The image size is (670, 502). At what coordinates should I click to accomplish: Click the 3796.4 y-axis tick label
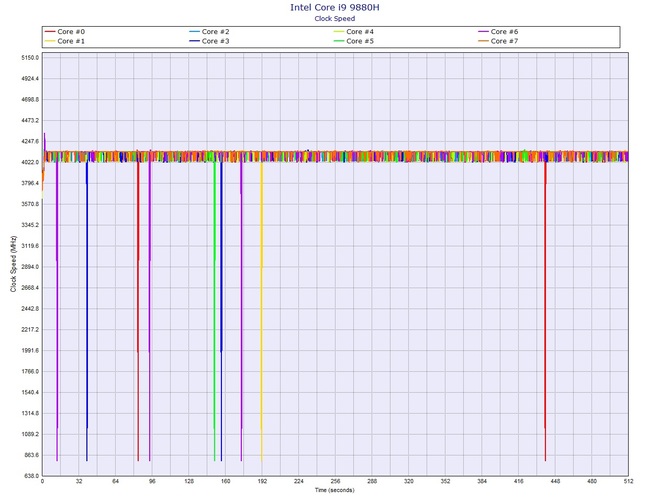tap(30, 183)
